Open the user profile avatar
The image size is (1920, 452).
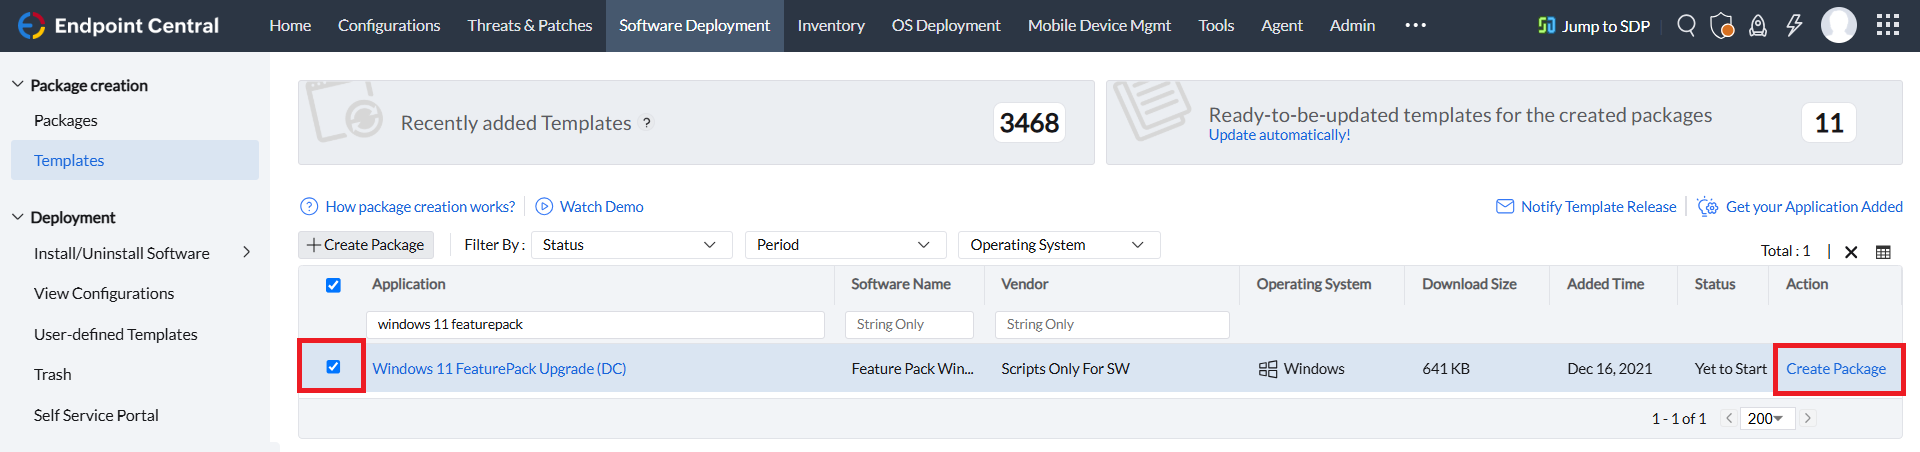click(x=1838, y=25)
